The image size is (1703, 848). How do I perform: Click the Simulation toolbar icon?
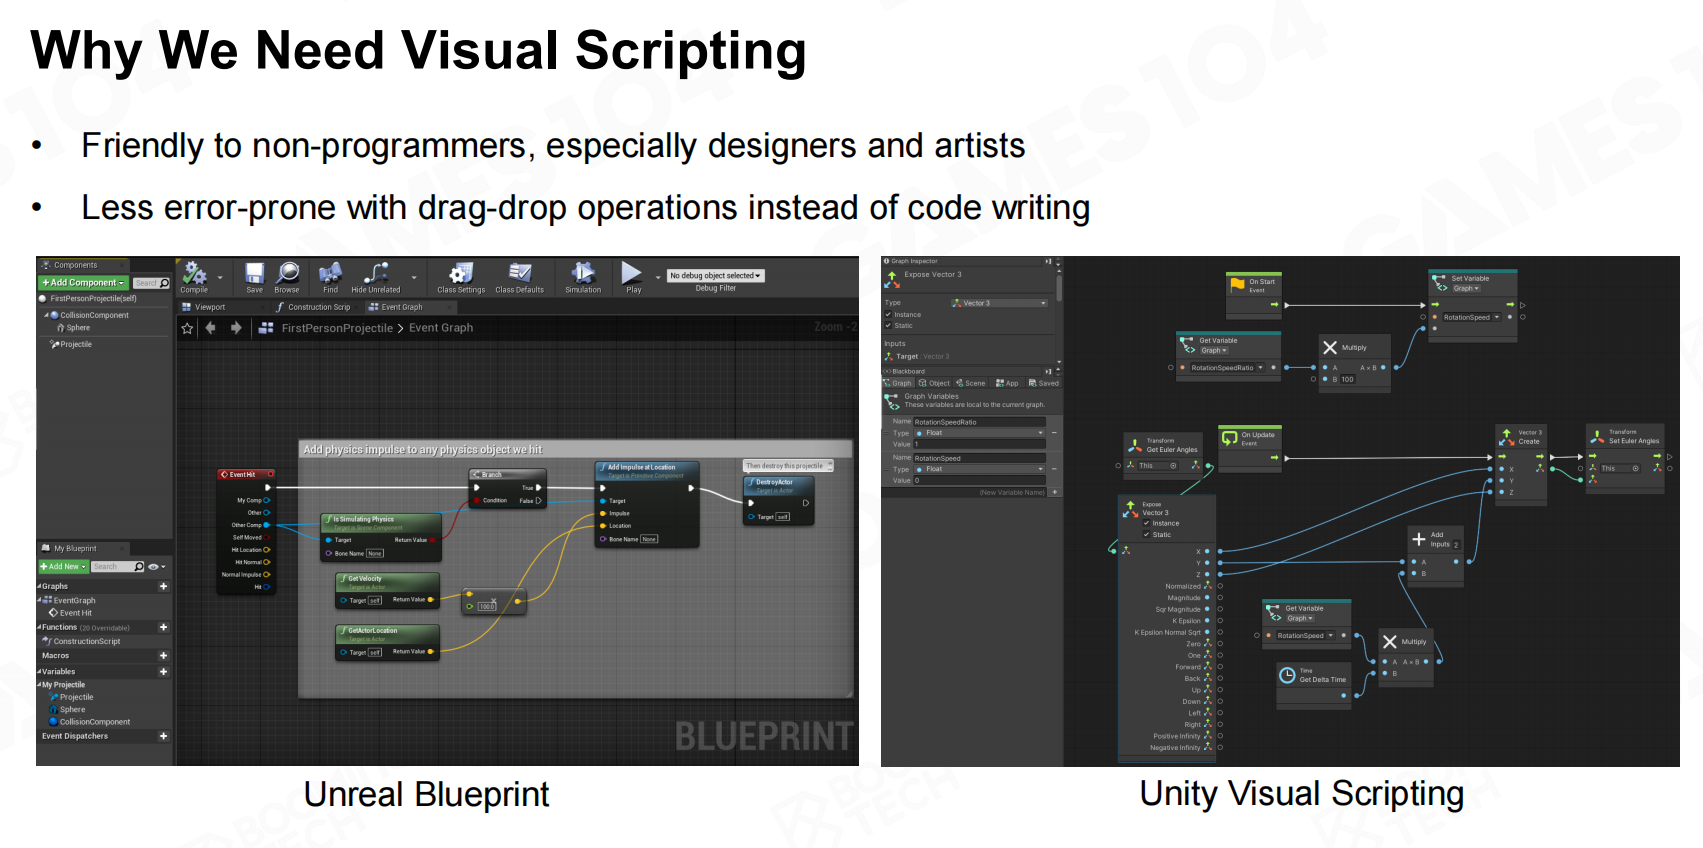(583, 274)
